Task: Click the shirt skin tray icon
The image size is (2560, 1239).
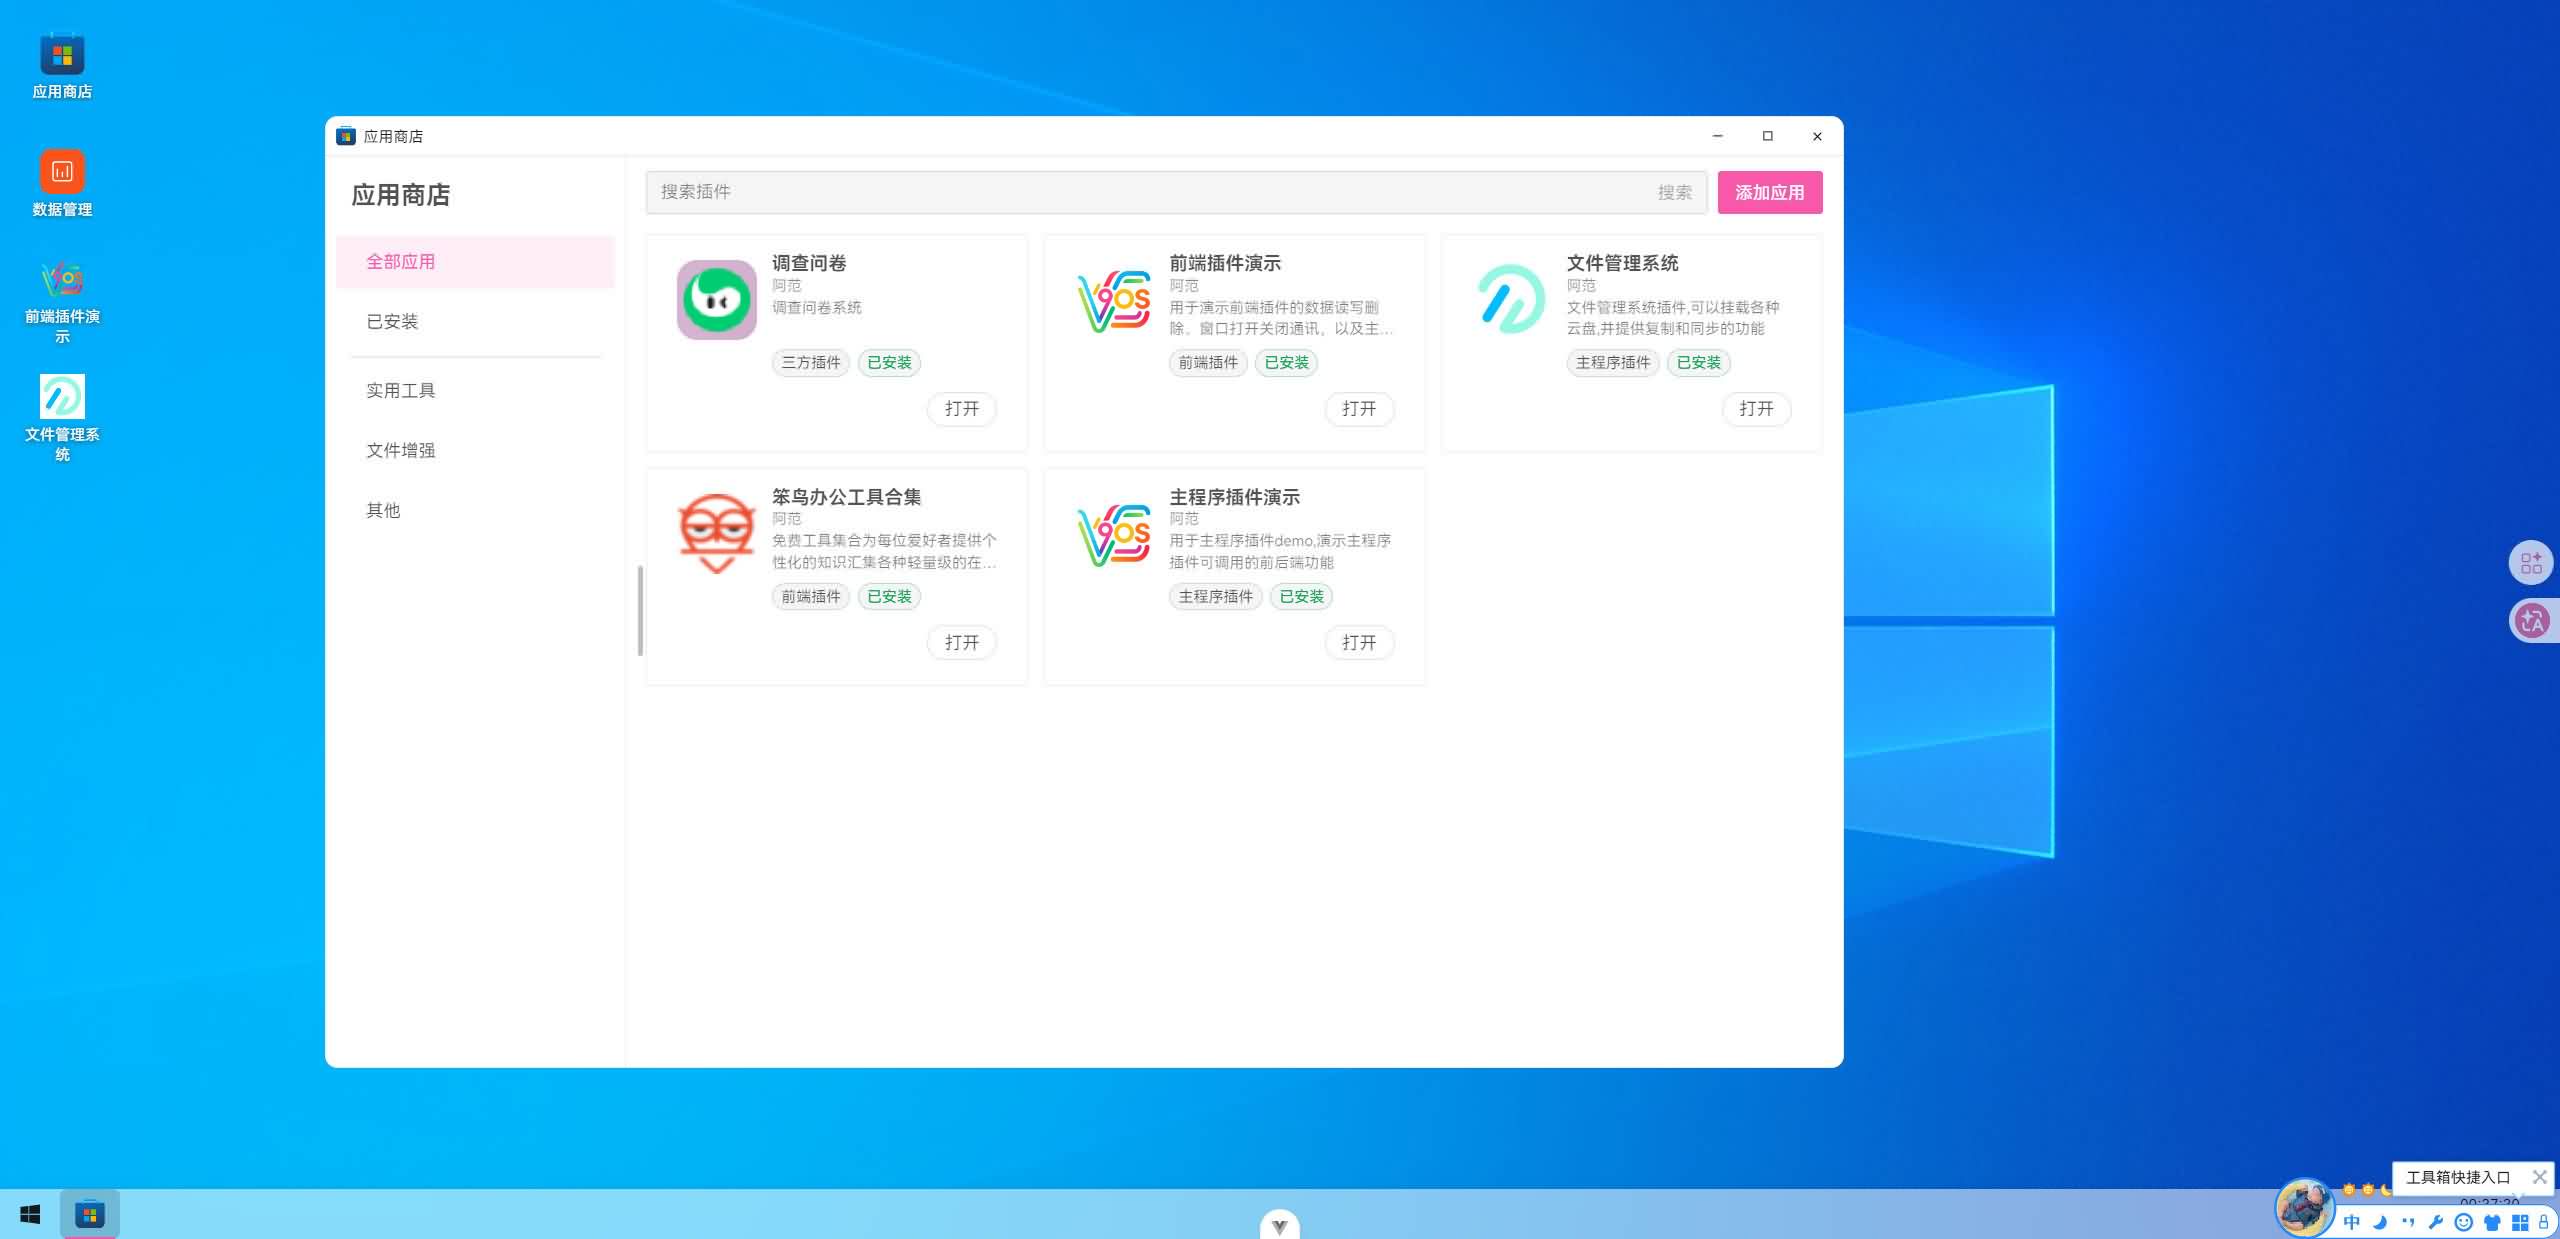Action: pyautogui.click(x=2492, y=1222)
